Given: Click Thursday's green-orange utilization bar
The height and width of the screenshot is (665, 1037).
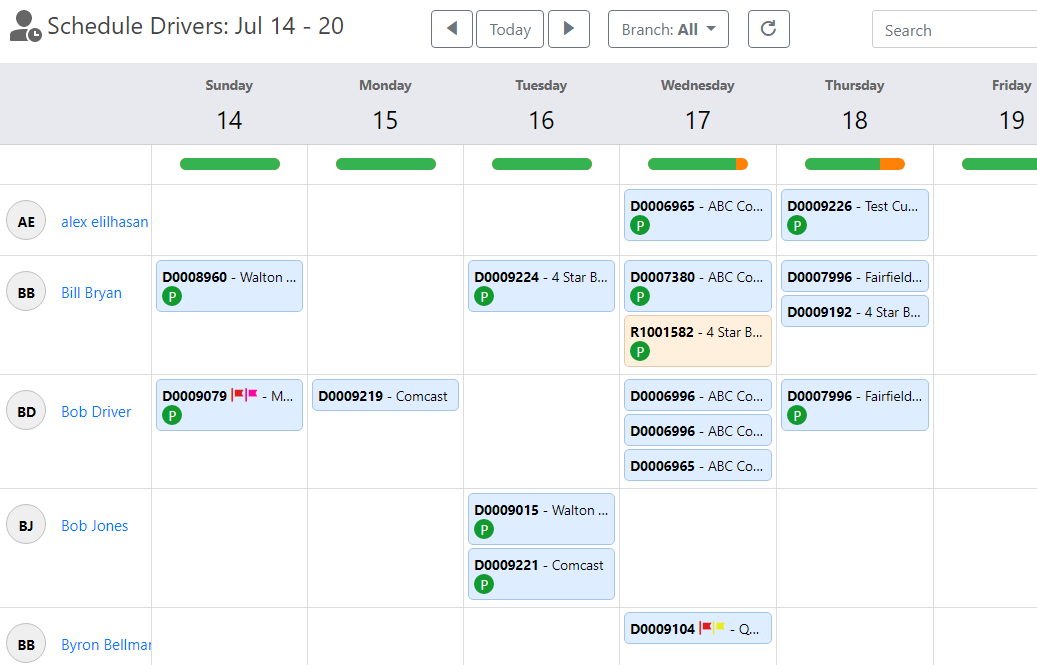Looking at the screenshot, I should coord(854,164).
